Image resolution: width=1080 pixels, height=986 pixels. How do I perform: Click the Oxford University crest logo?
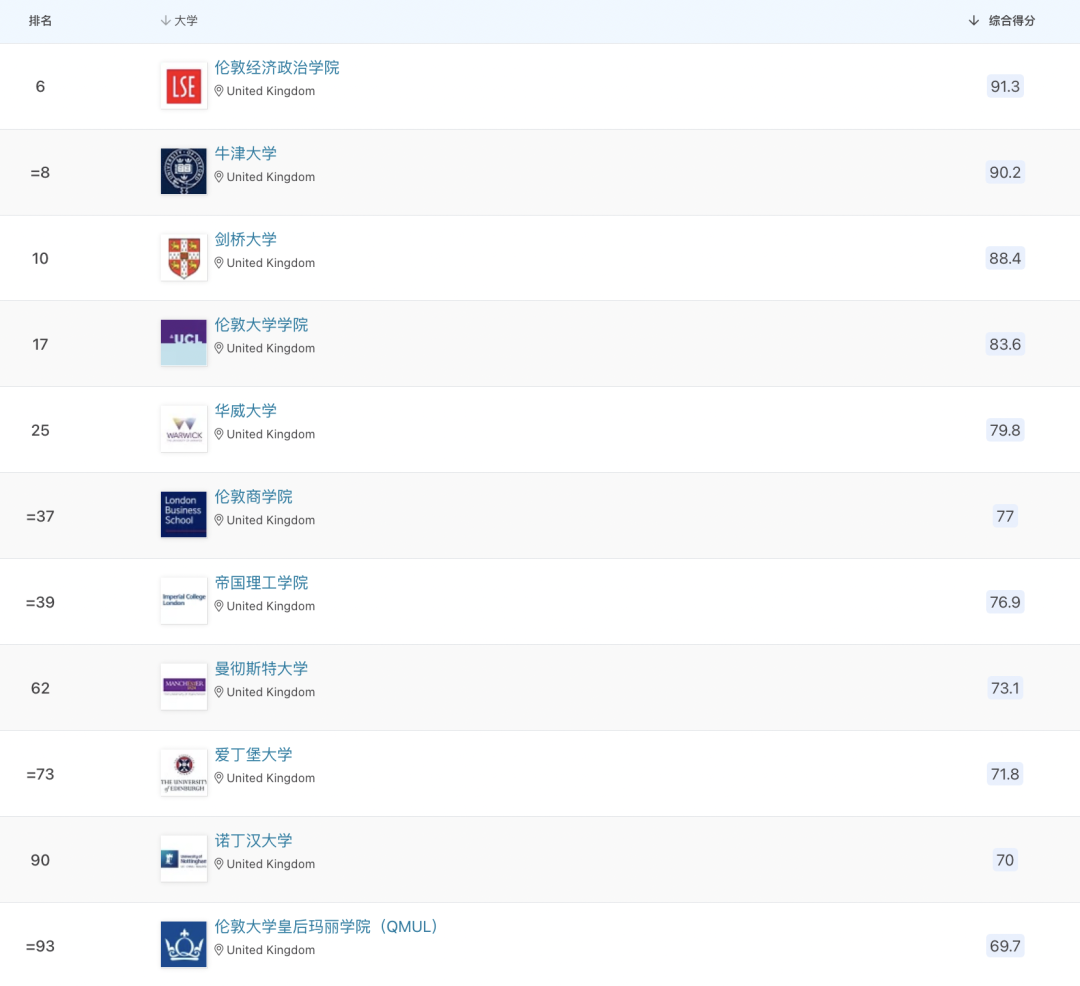pyautogui.click(x=183, y=171)
